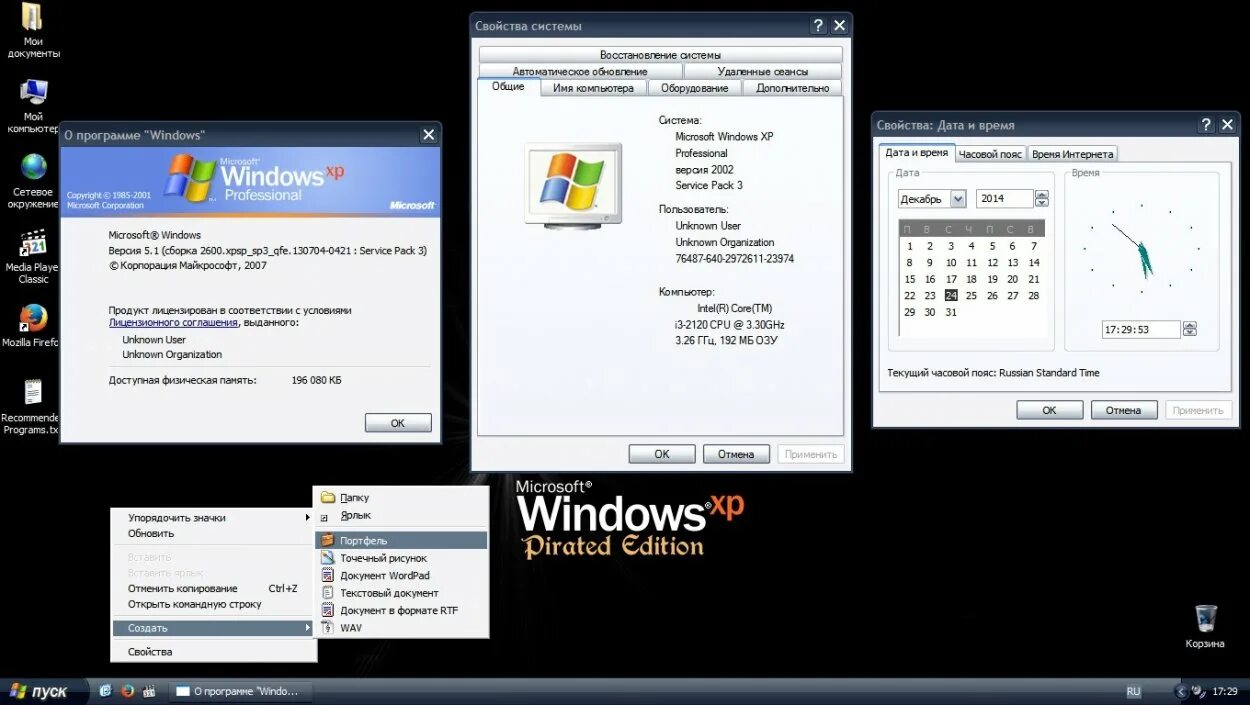Click Отмена in Свойства системы dialog
Image resolution: width=1250 pixels, height=705 pixels.
736,454
